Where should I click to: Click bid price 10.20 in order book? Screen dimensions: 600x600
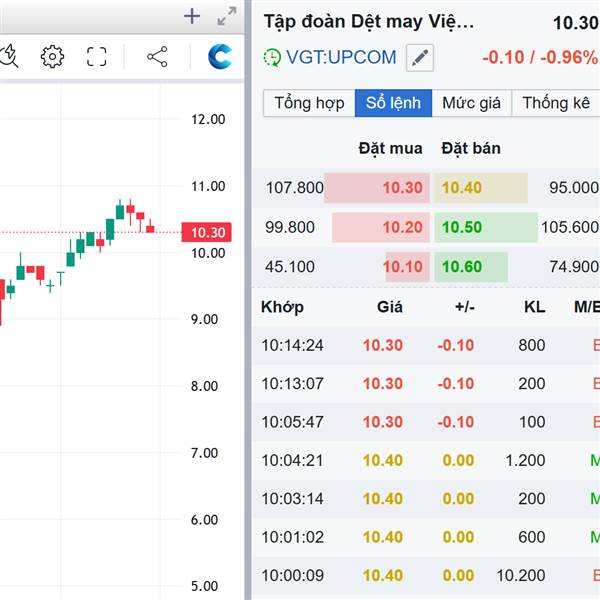403,227
